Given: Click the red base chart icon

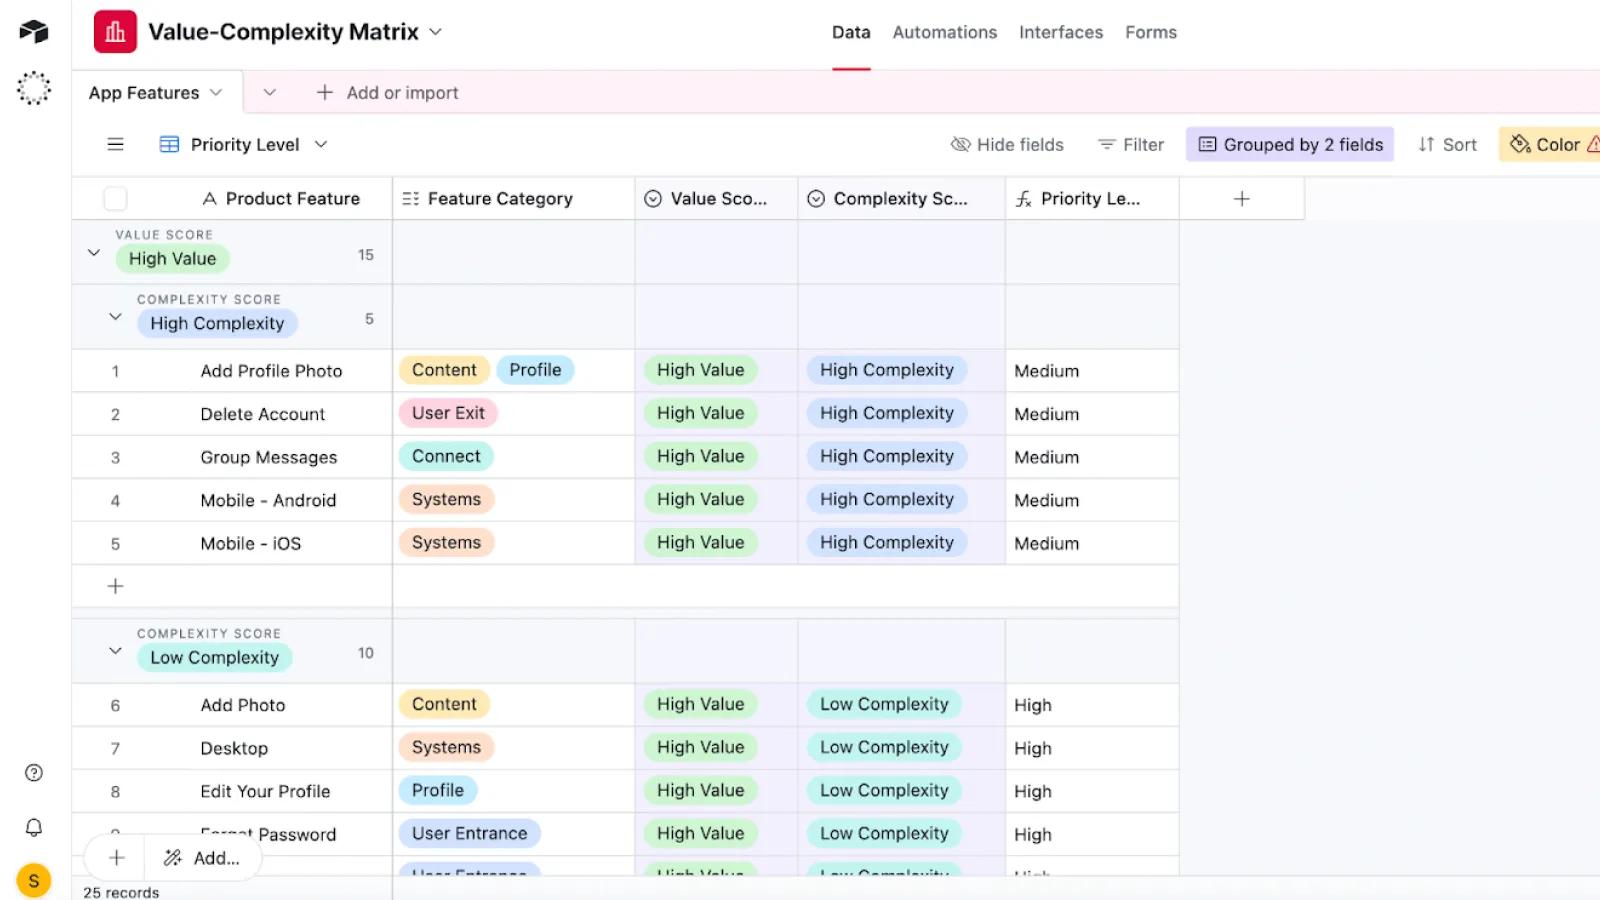Looking at the screenshot, I should pos(115,32).
